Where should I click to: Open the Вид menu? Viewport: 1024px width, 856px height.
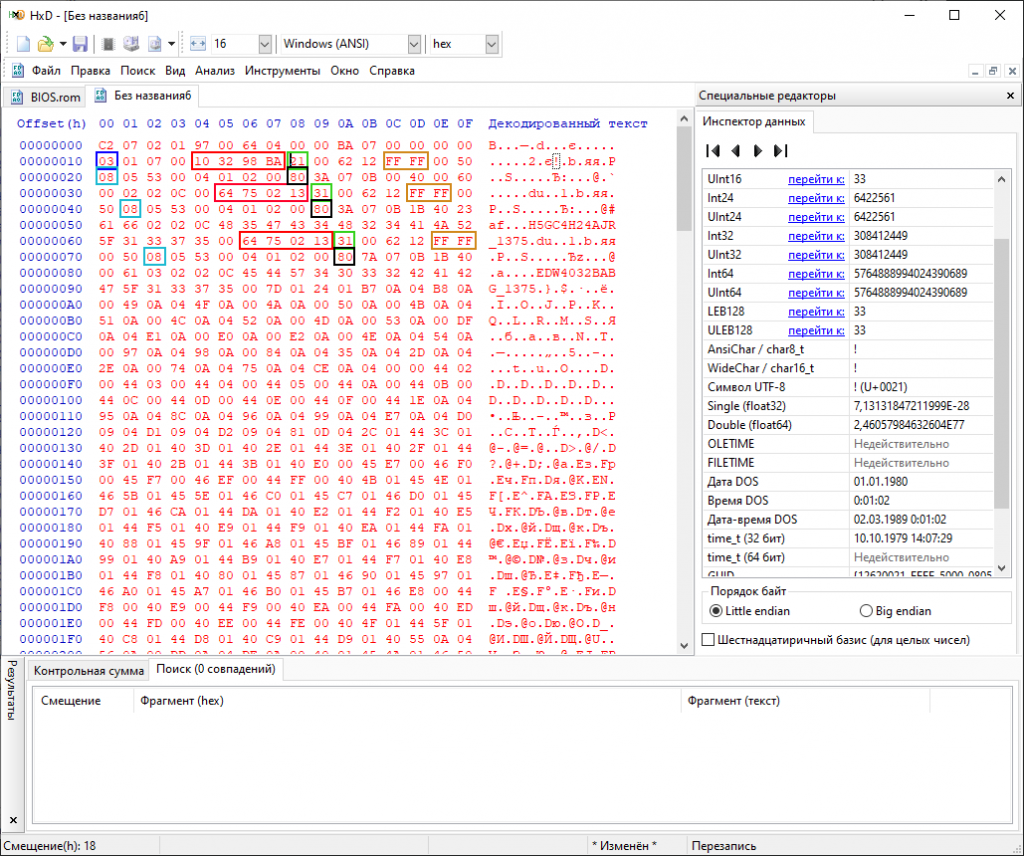[175, 71]
